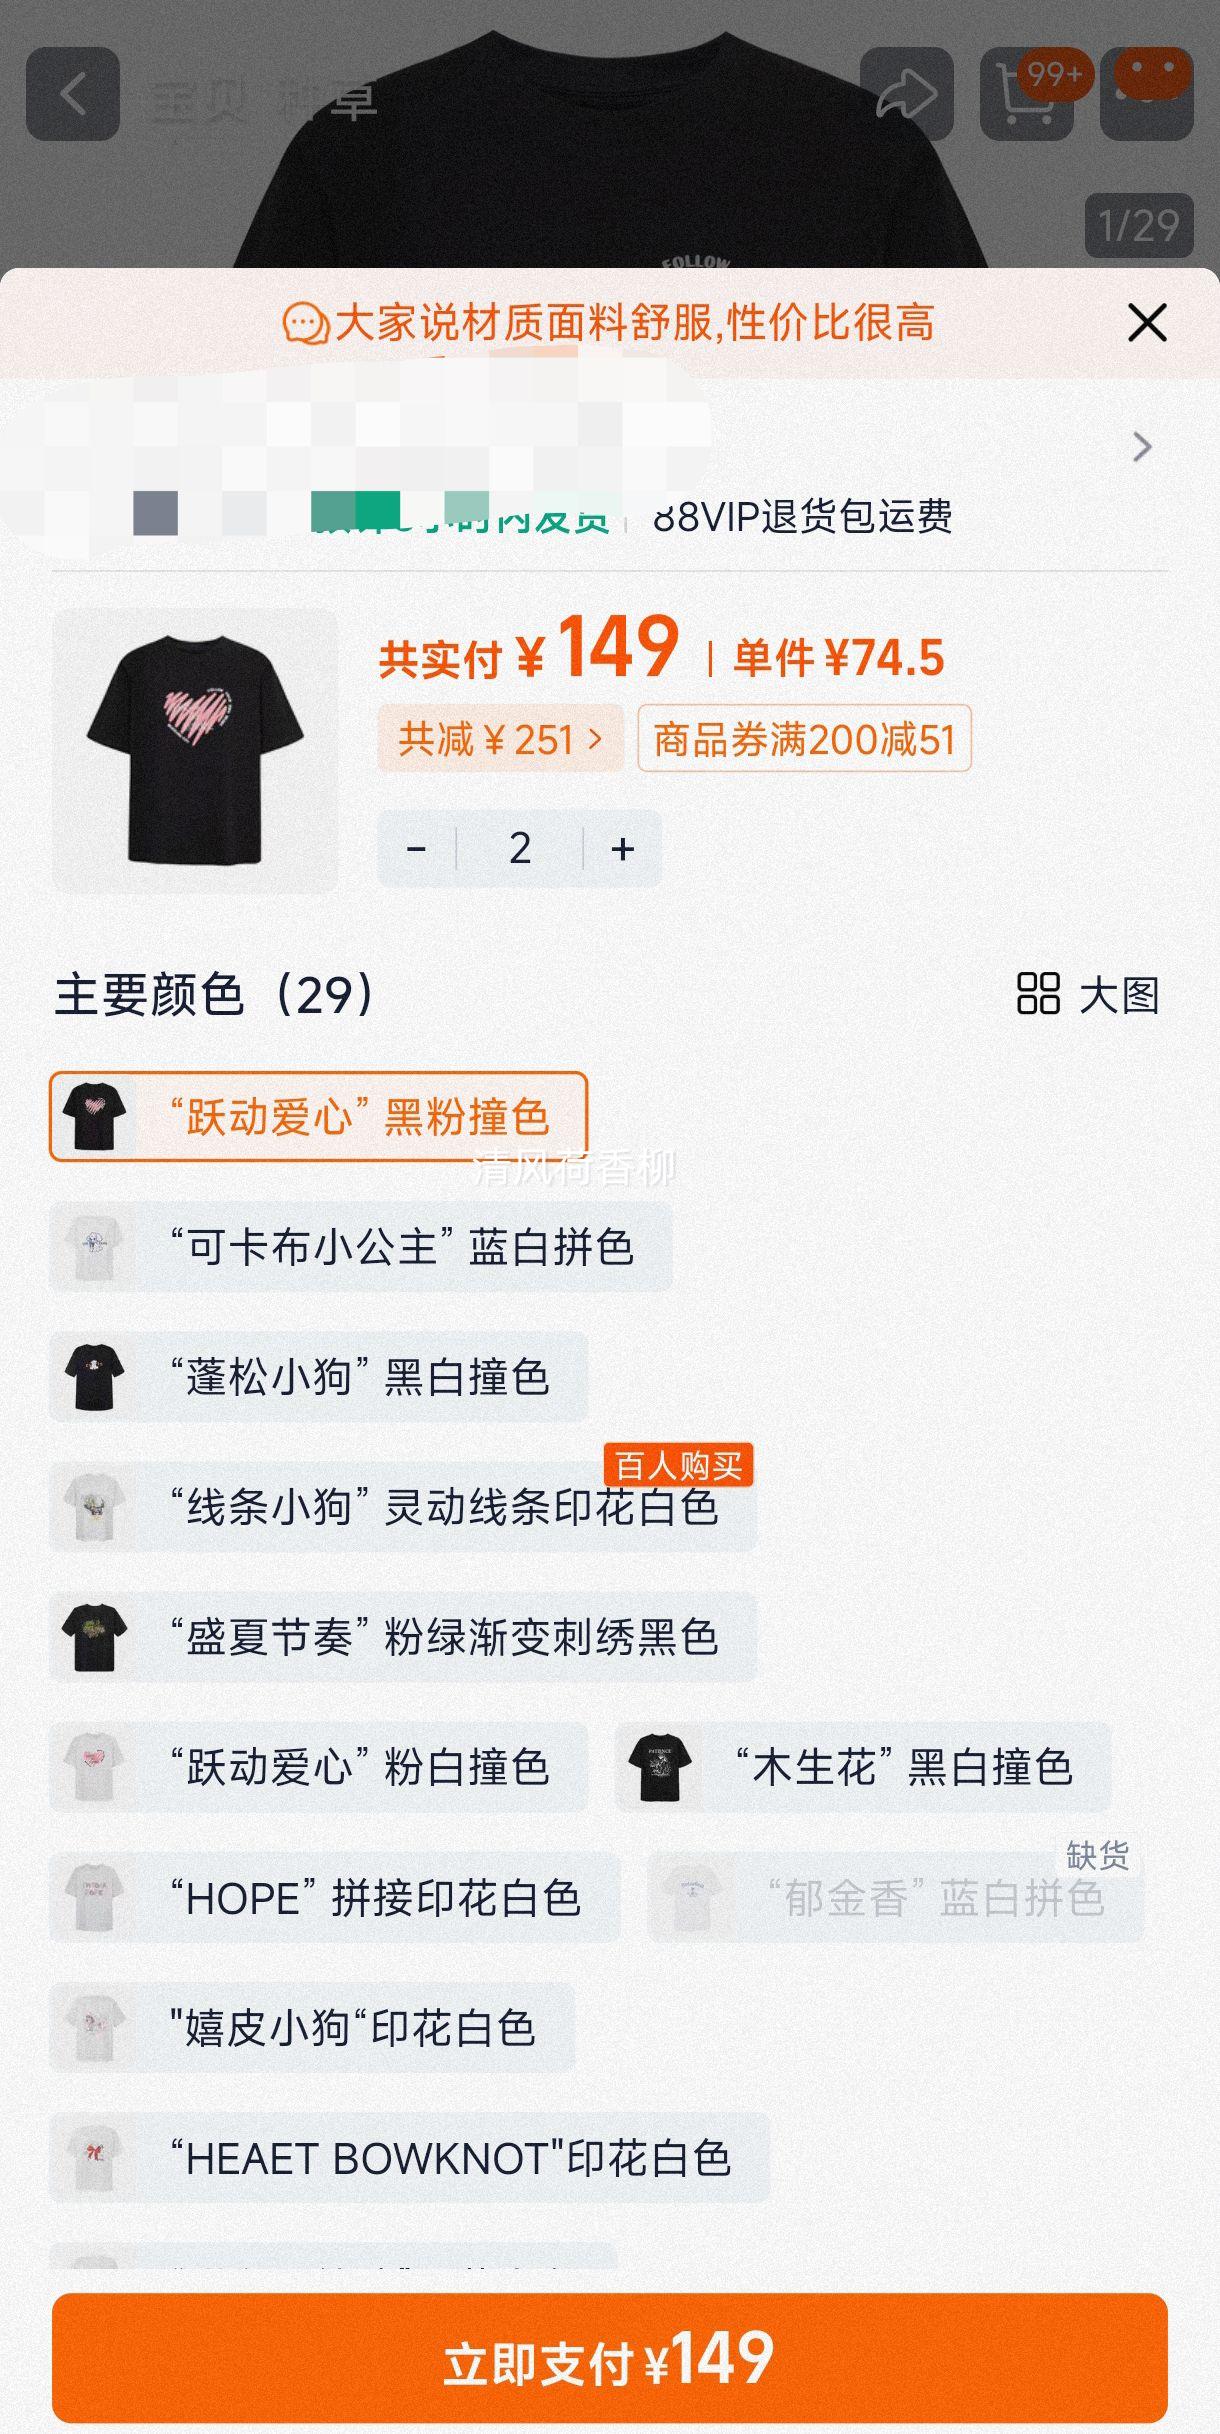
Task: Switch to 大图 grid view
Action: (x=1088, y=994)
